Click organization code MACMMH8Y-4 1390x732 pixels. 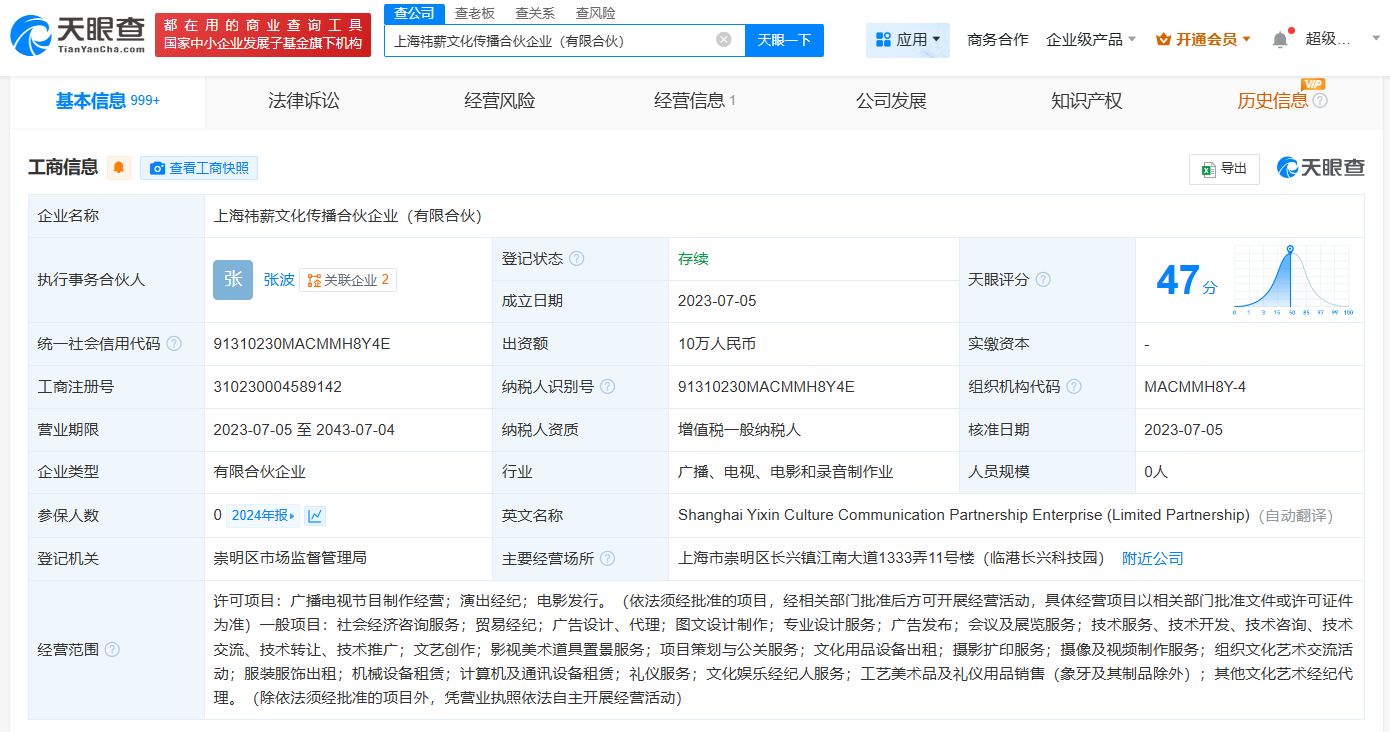tap(1195, 386)
